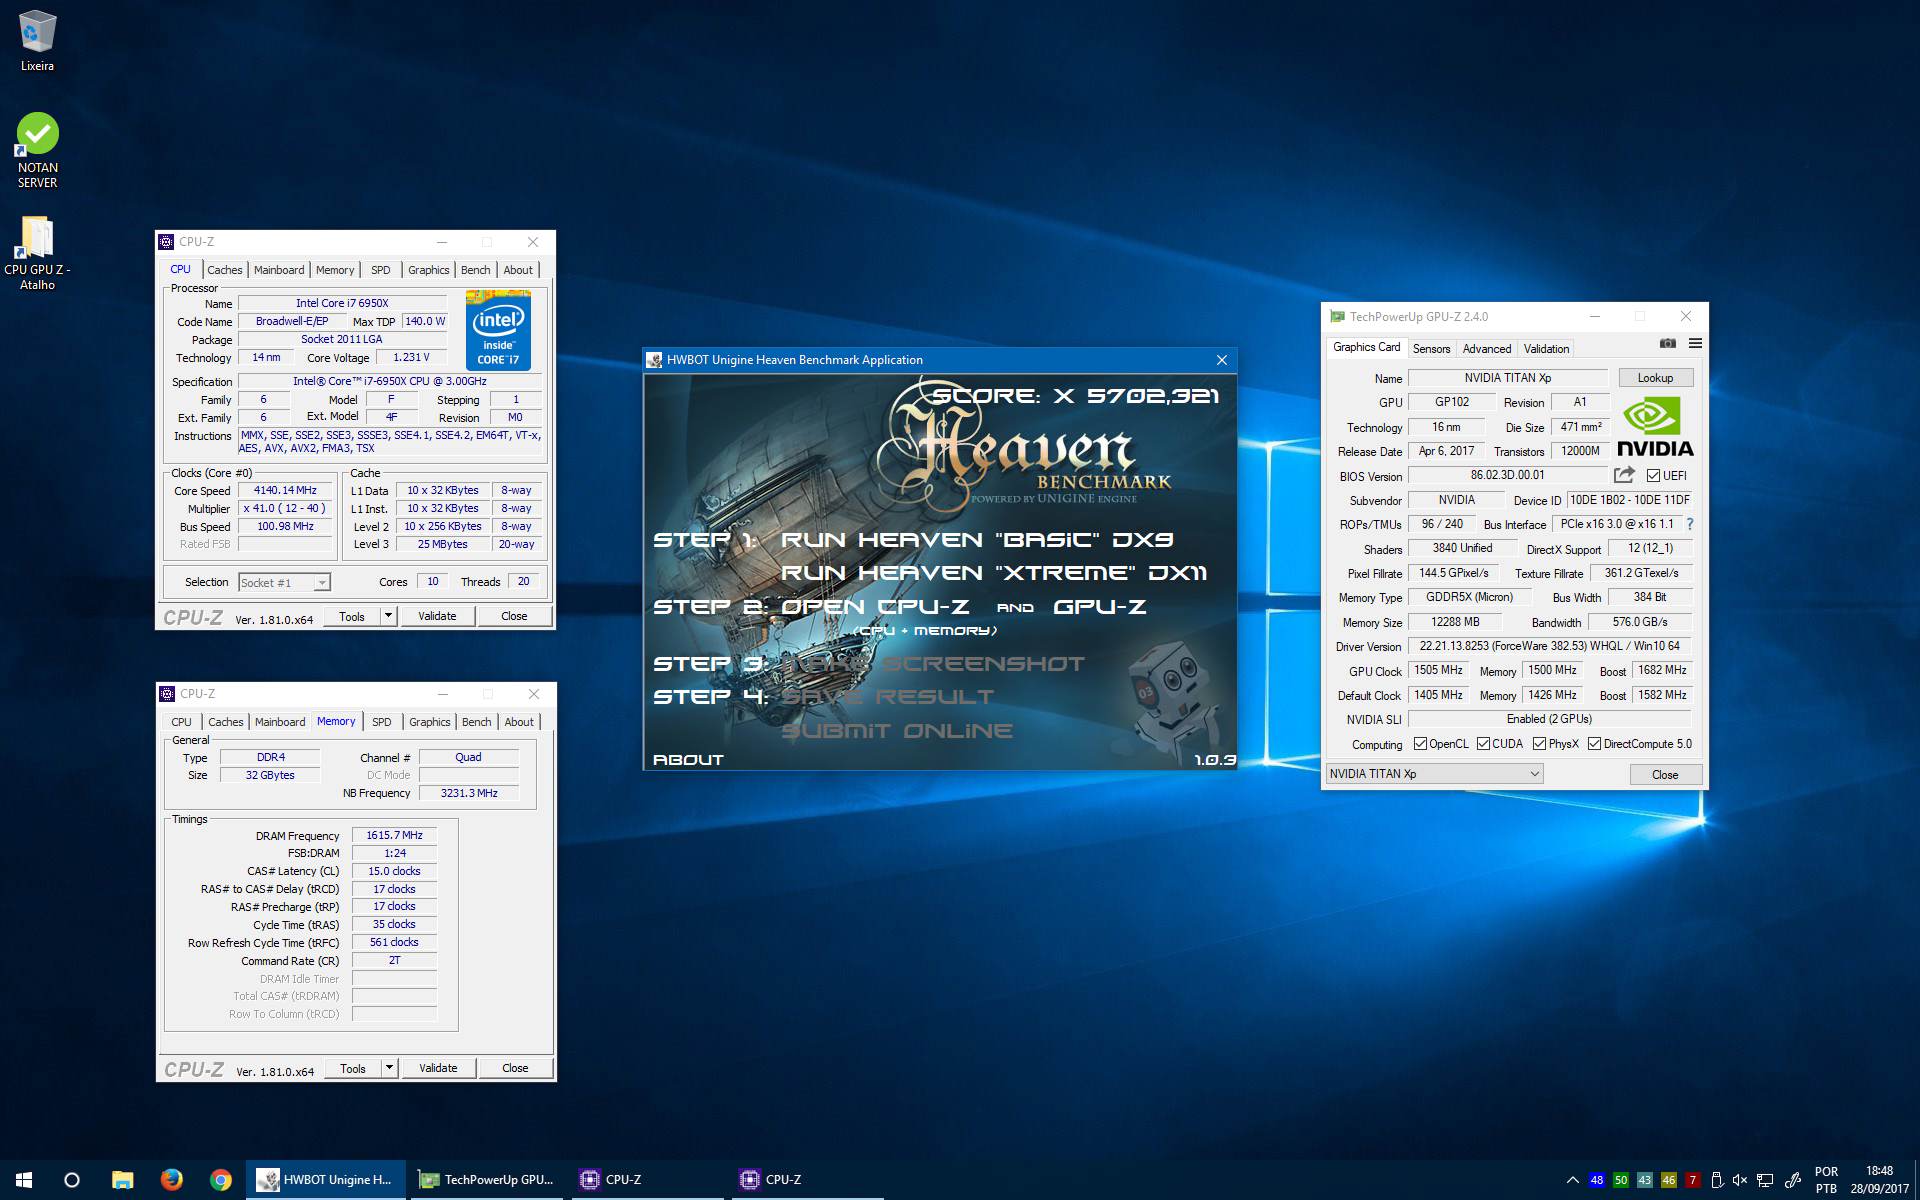Close the HWBOT Heaven Benchmark window

1221,360
